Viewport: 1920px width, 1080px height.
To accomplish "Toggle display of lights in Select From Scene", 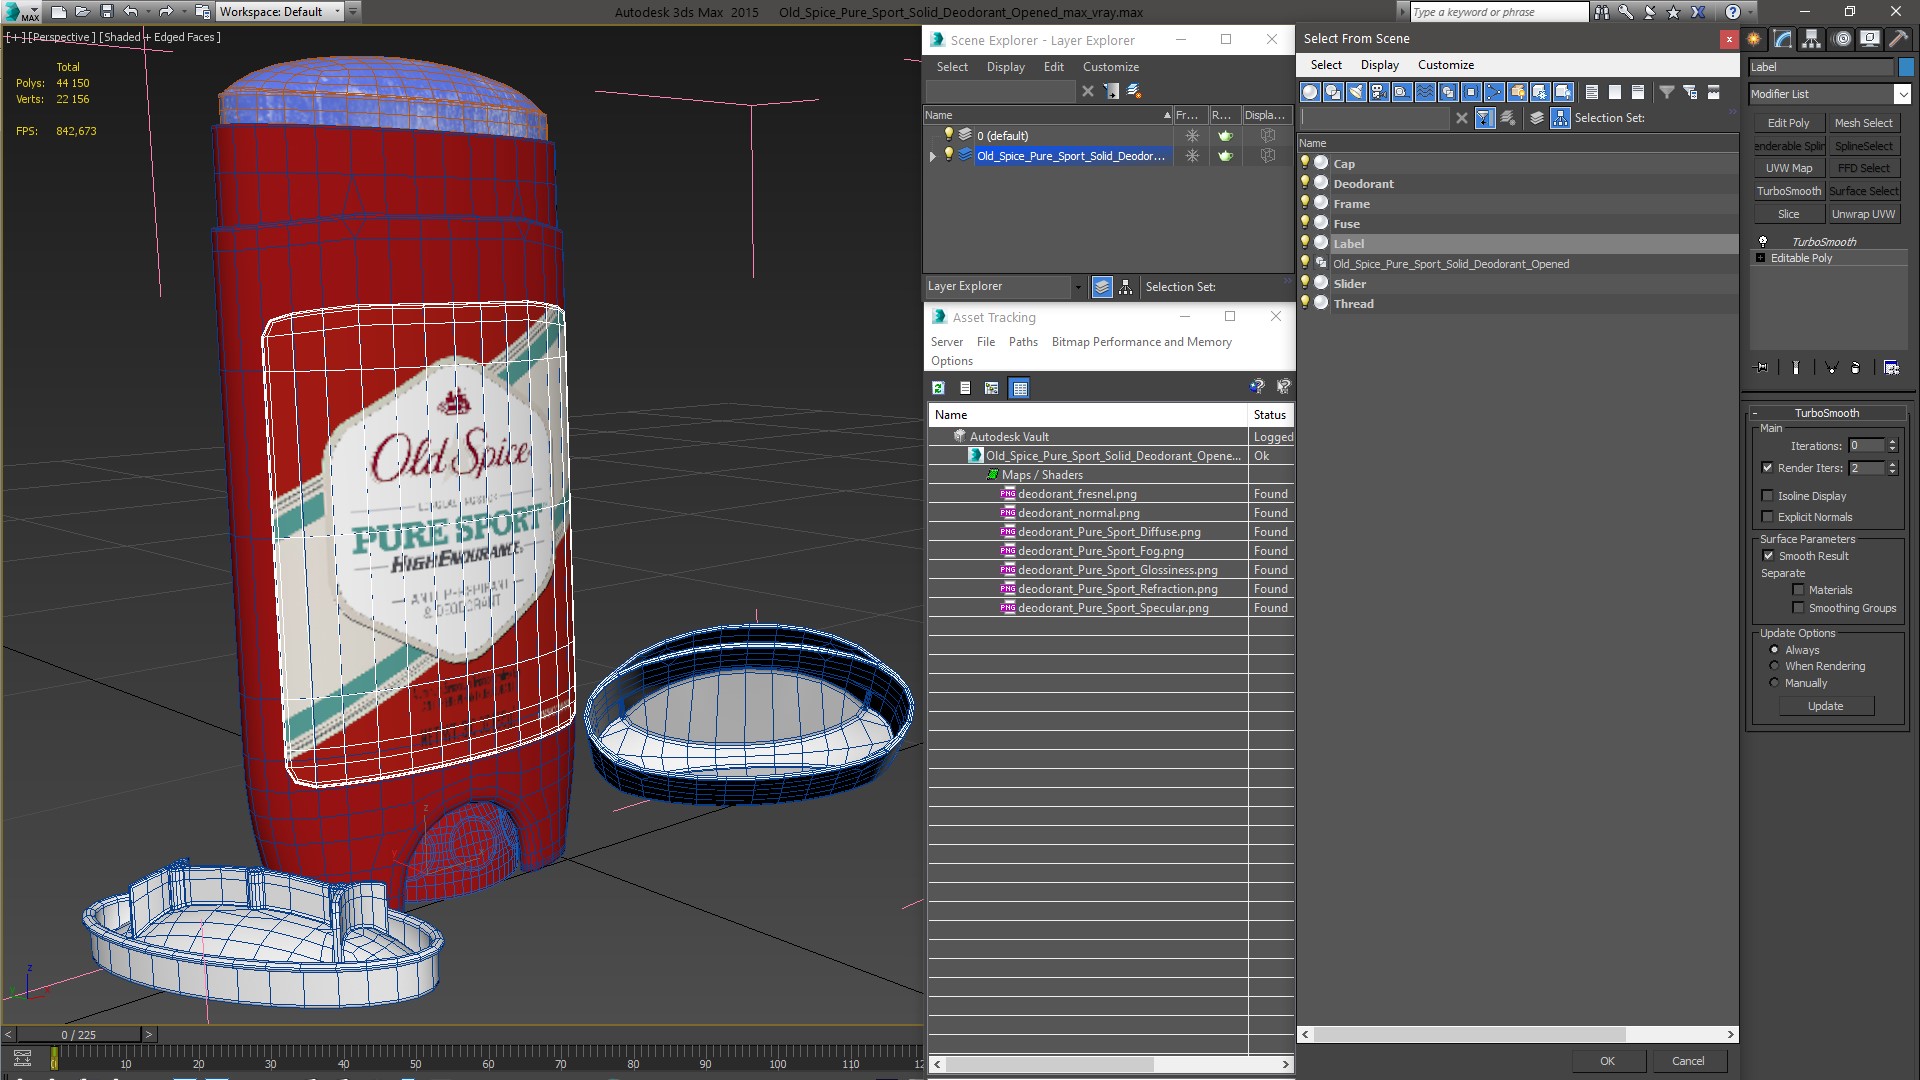I will coord(1356,92).
